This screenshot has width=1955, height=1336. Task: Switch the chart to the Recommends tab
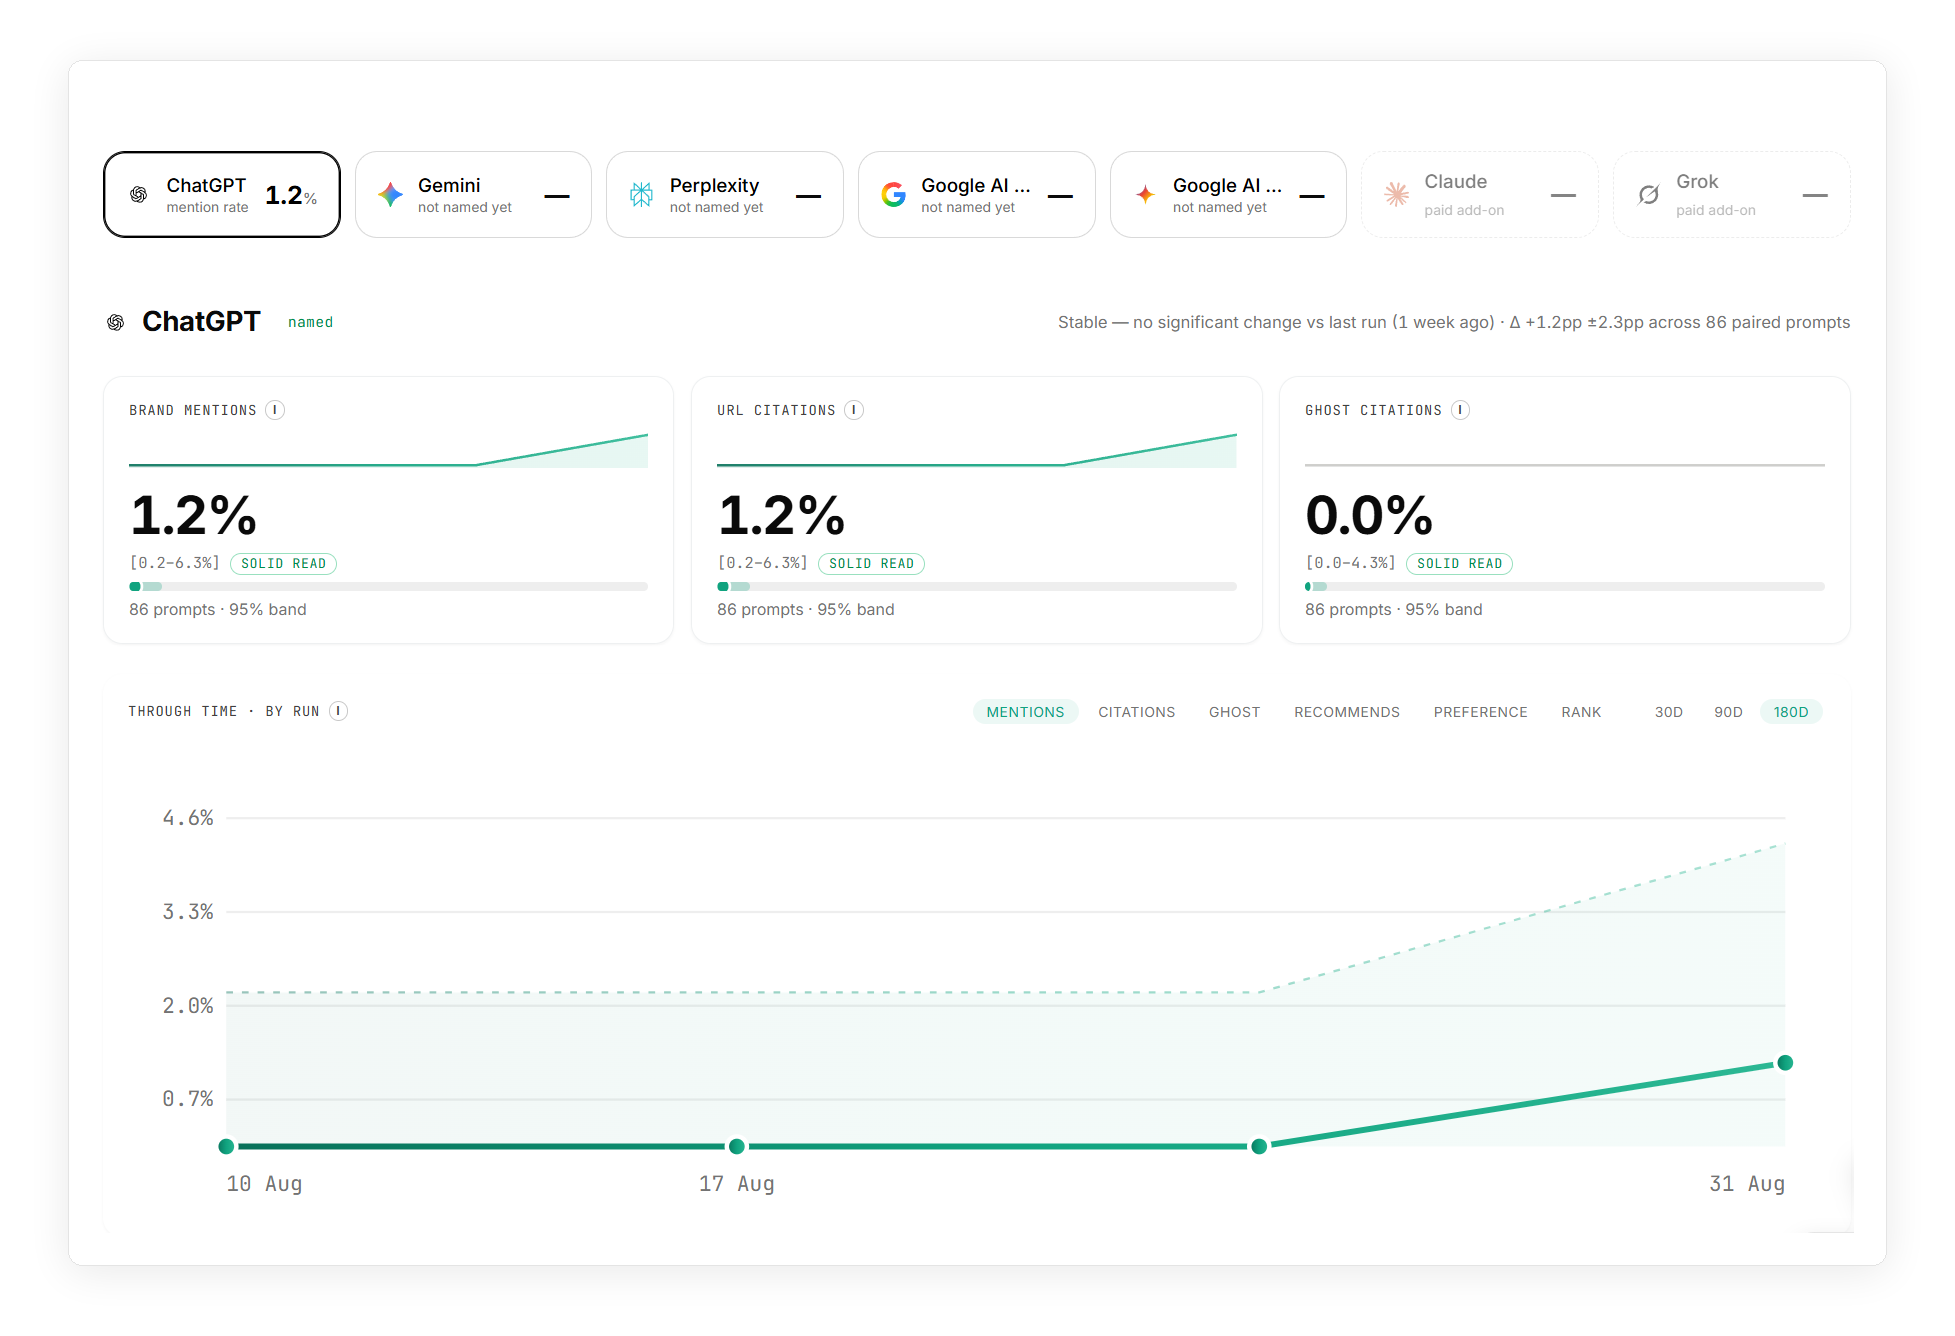tap(1347, 712)
